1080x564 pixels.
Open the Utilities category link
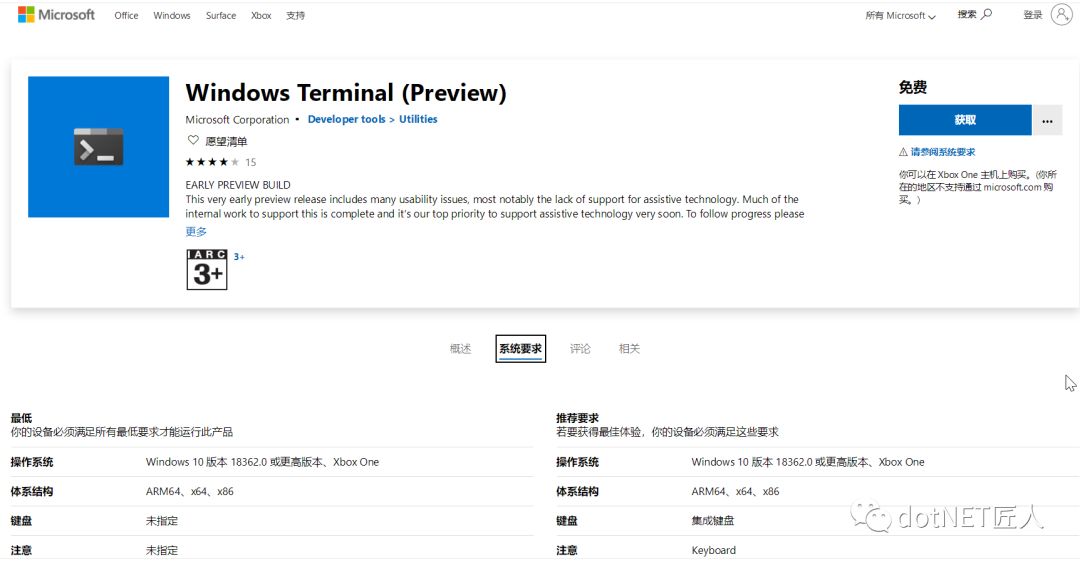[418, 119]
